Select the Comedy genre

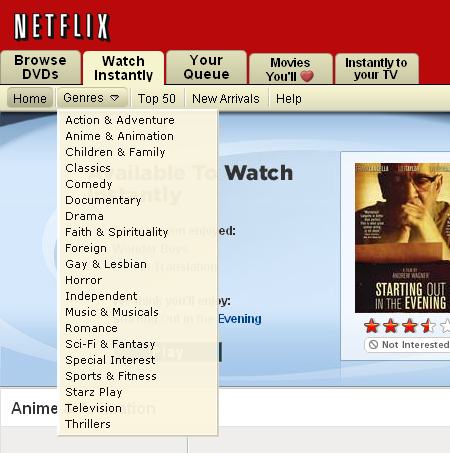[89, 184]
